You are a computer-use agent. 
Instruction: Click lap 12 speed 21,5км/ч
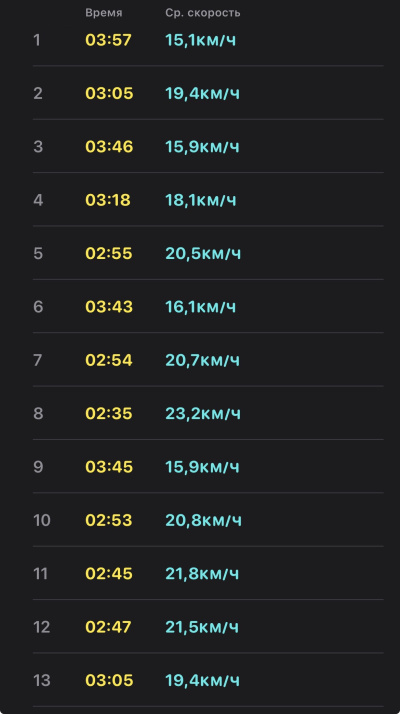click(202, 627)
